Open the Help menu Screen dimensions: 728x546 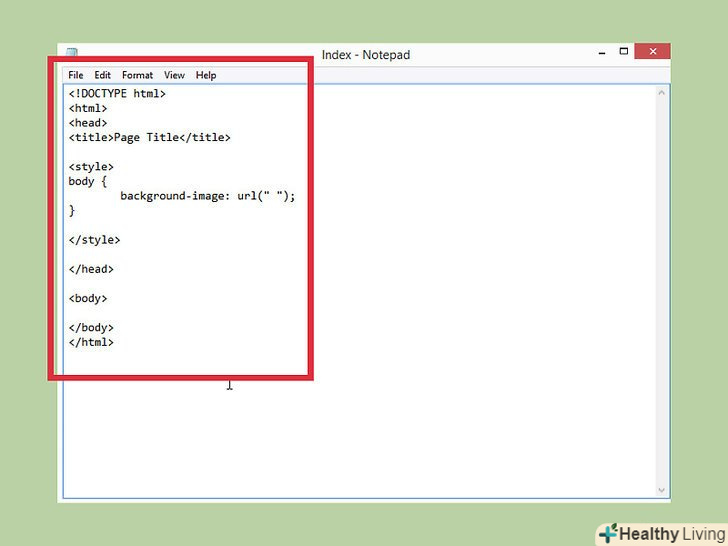point(206,75)
